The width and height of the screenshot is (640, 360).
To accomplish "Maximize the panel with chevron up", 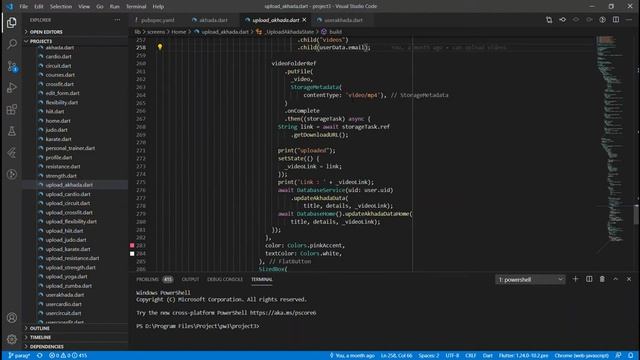I will coord(616,279).
